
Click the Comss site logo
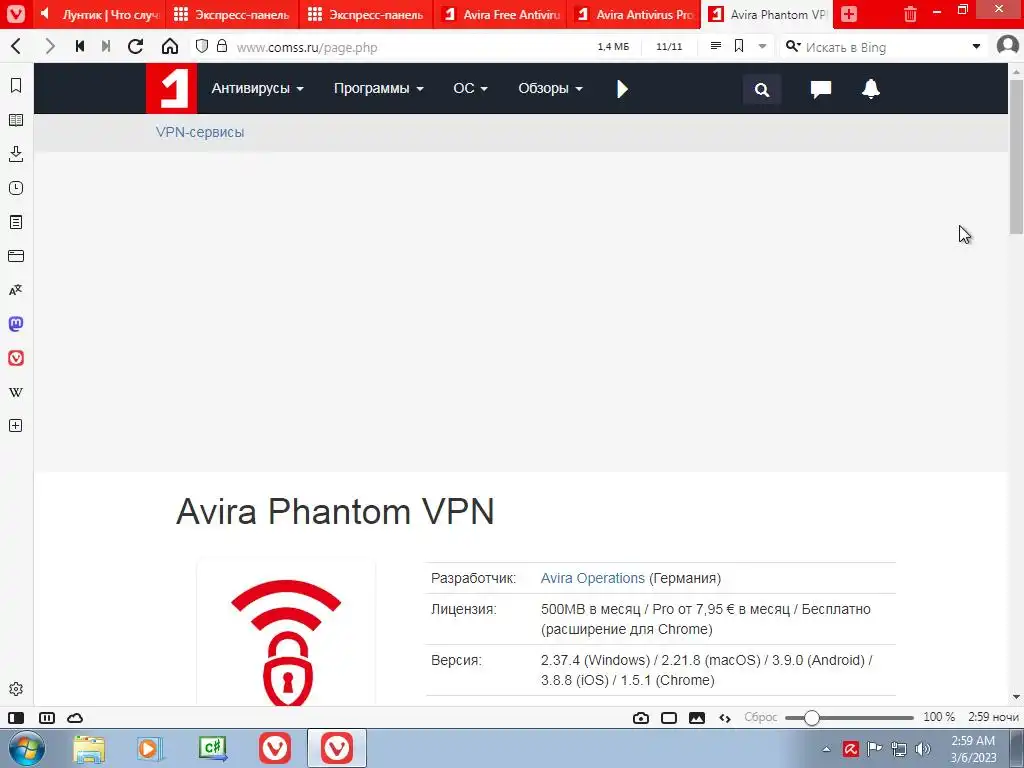tap(171, 88)
